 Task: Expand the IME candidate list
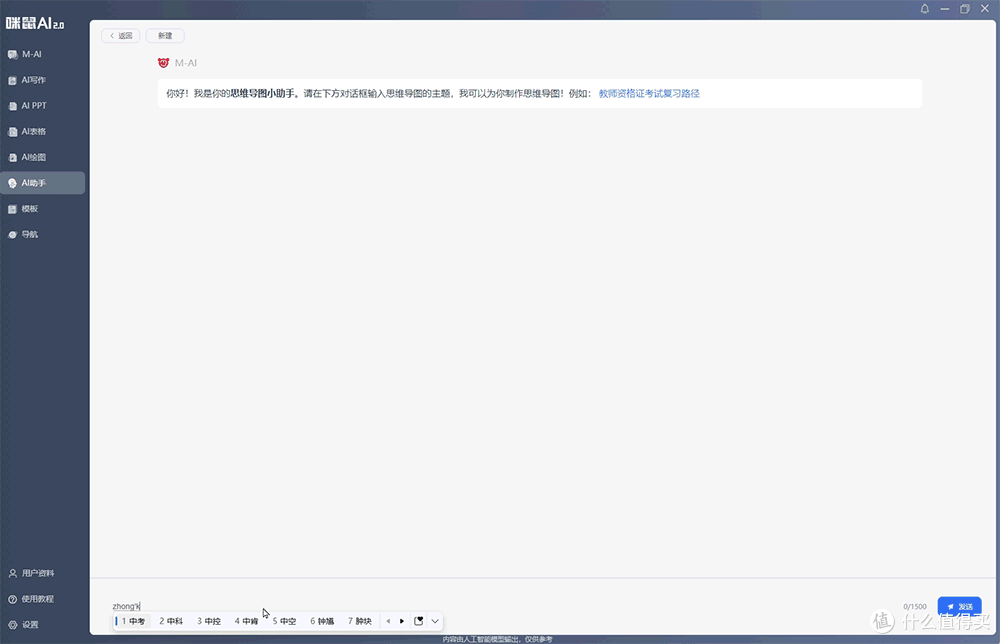435,621
